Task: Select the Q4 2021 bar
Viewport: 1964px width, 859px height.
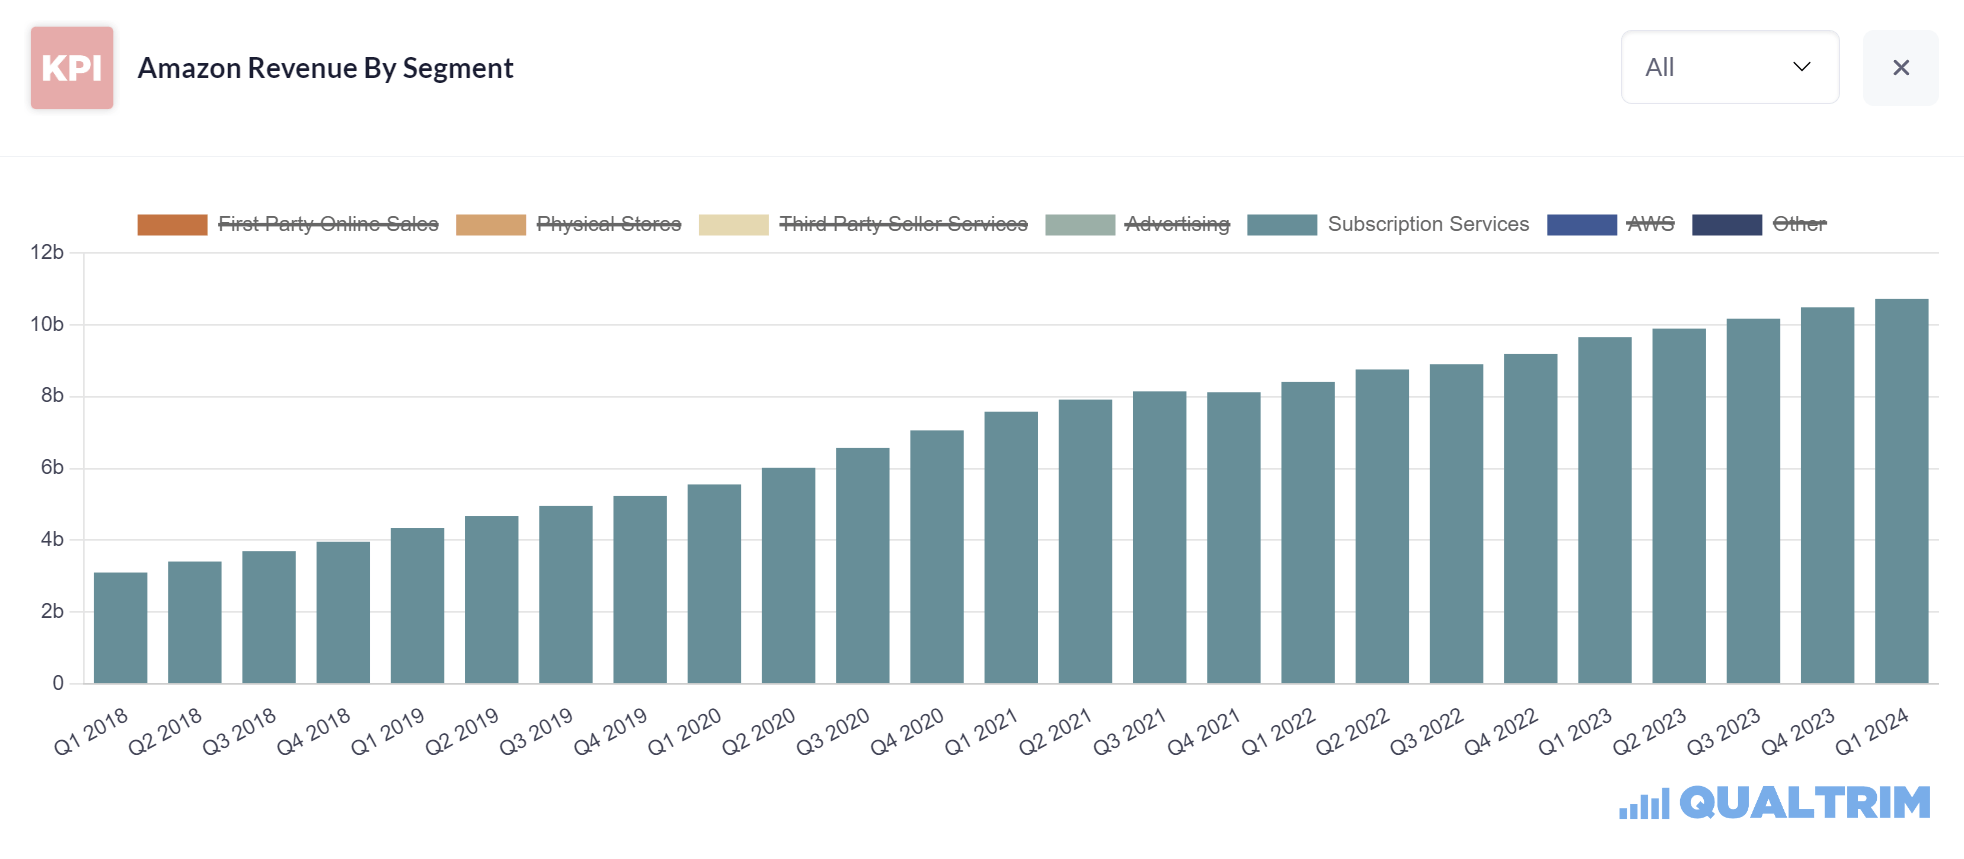Action: coord(1234,538)
